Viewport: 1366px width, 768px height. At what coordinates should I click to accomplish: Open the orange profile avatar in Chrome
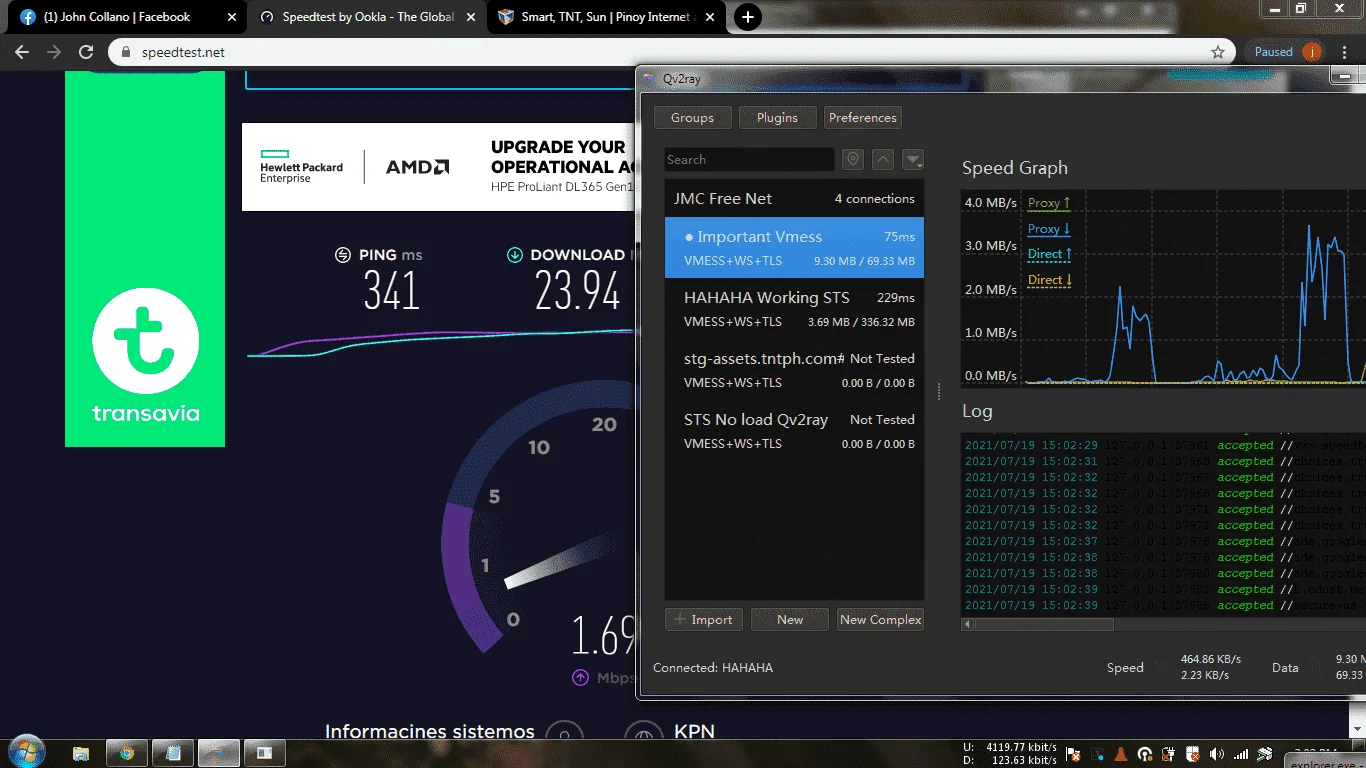(x=1311, y=52)
